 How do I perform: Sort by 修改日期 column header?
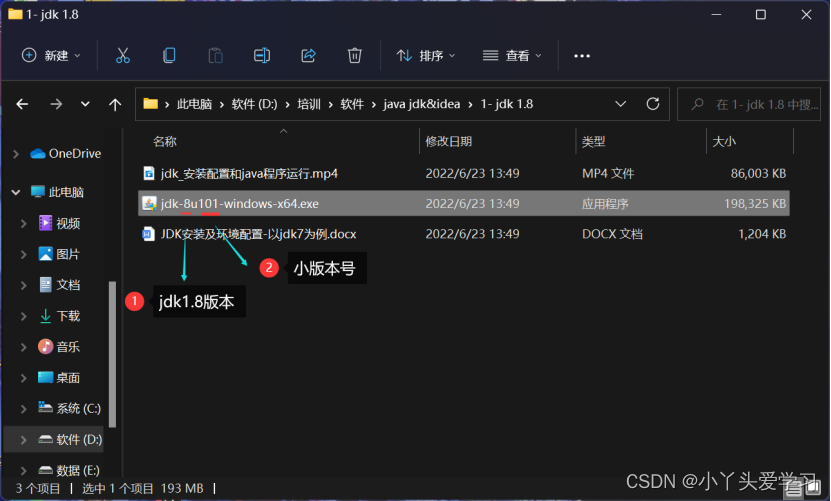click(448, 142)
